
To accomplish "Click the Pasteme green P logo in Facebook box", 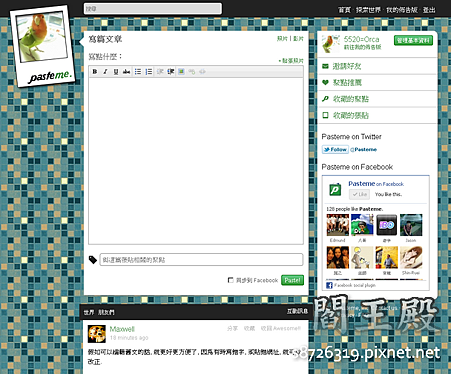I will point(335,190).
